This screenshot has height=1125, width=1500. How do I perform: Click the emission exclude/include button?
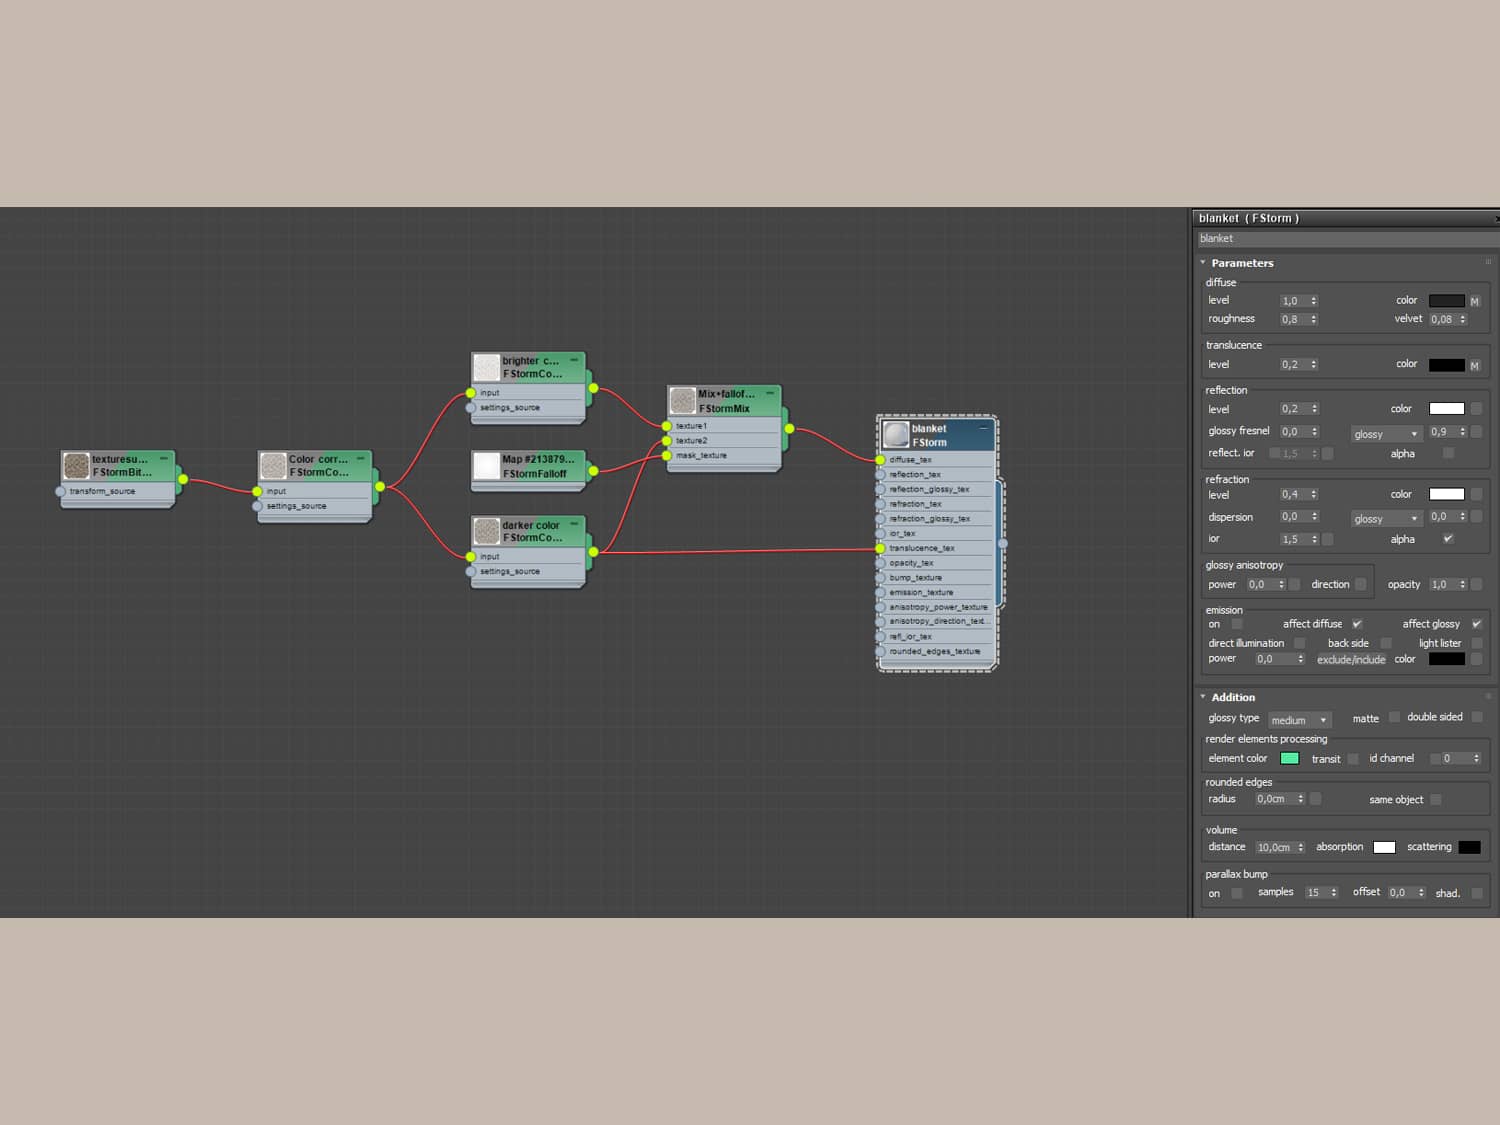click(x=1351, y=659)
